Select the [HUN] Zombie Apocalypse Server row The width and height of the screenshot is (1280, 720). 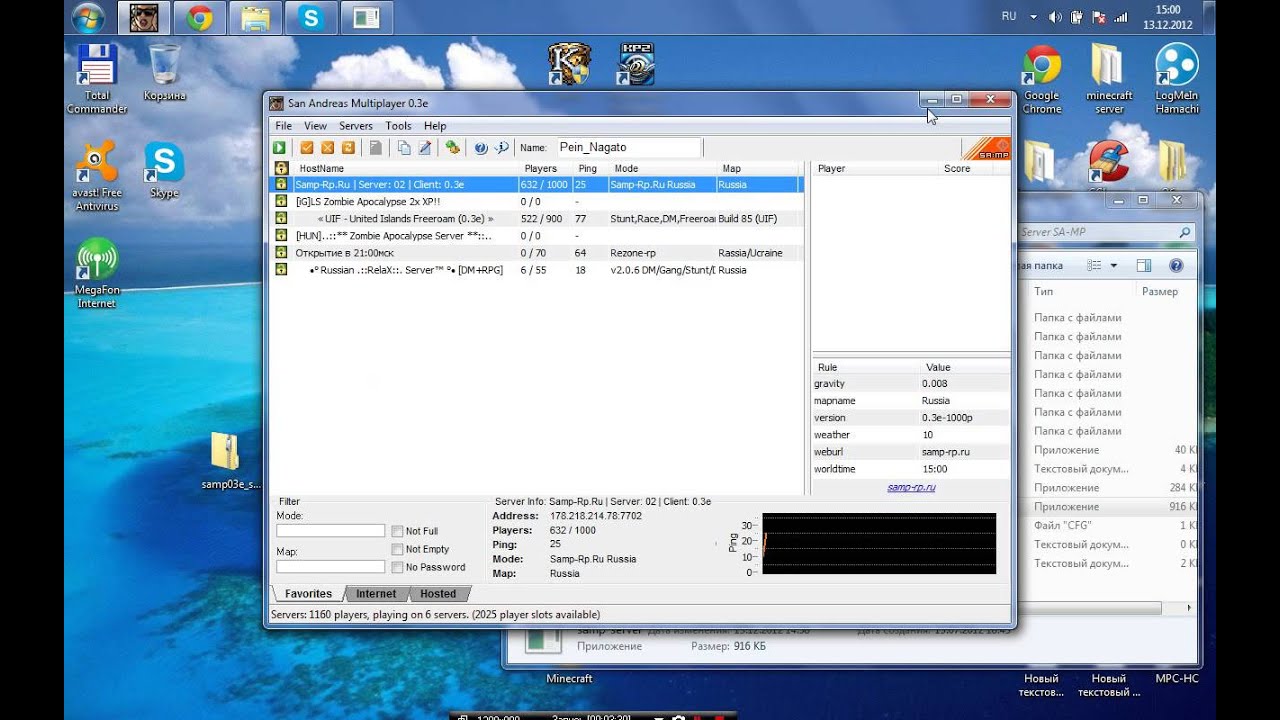[x=538, y=236]
